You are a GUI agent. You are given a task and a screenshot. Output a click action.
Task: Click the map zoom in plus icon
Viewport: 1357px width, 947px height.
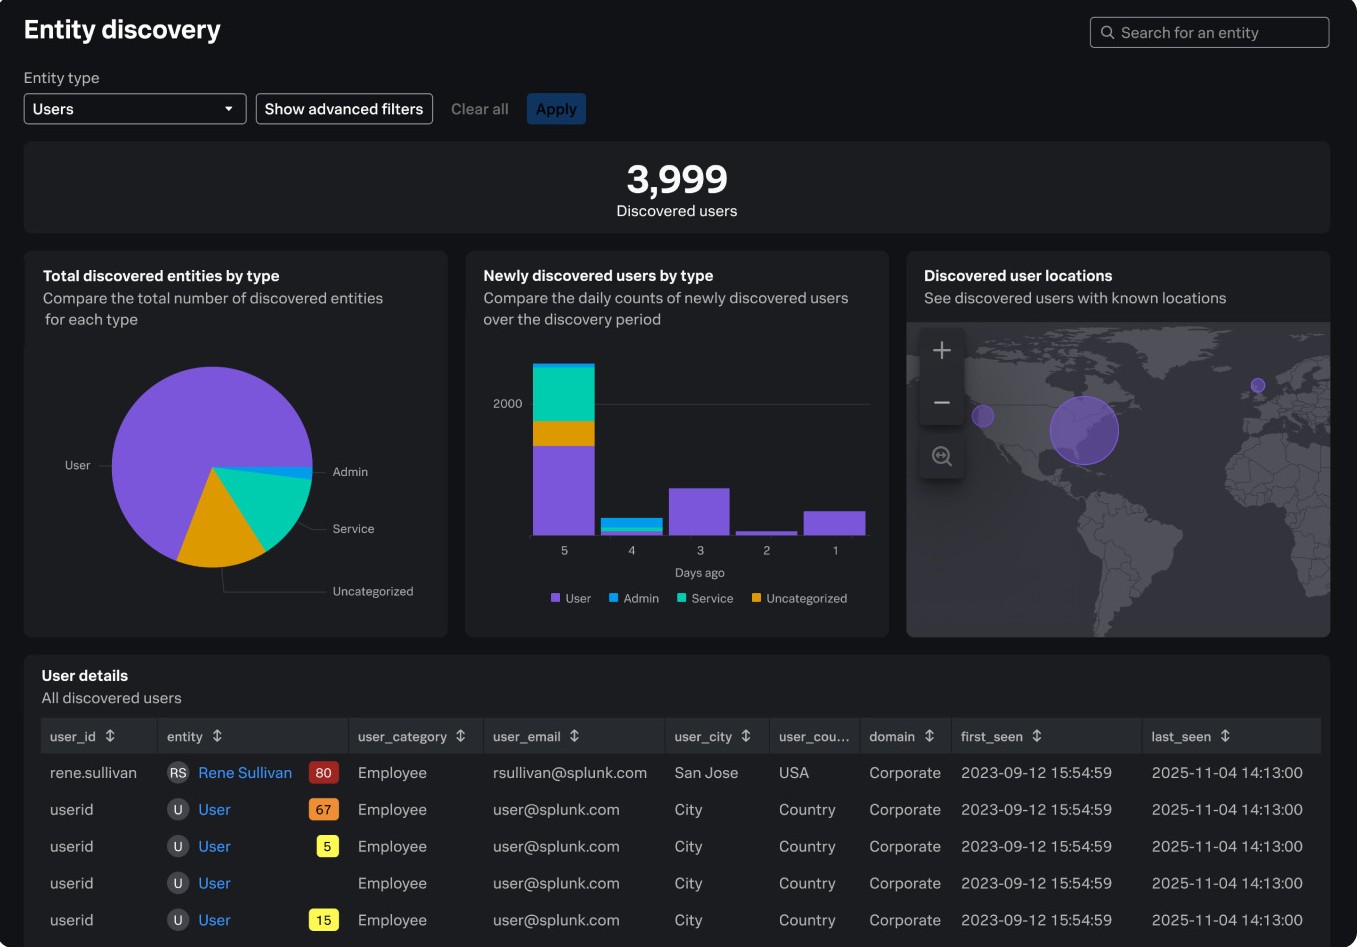941,350
